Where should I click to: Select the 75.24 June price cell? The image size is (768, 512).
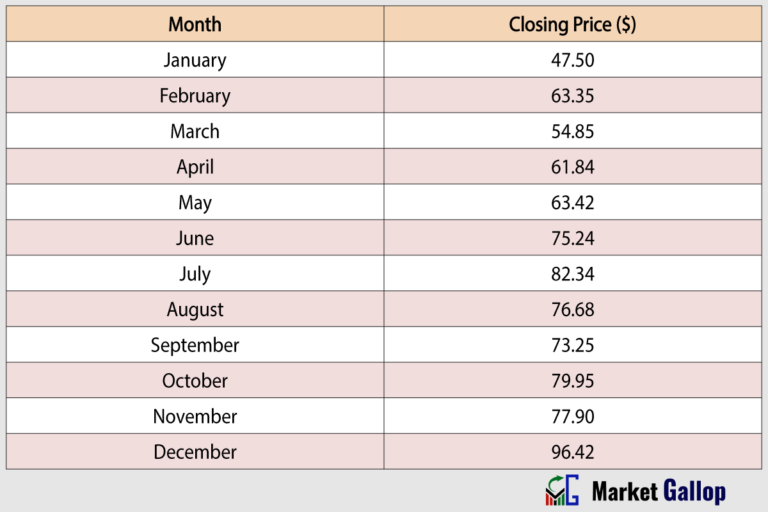tap(572, 238)
